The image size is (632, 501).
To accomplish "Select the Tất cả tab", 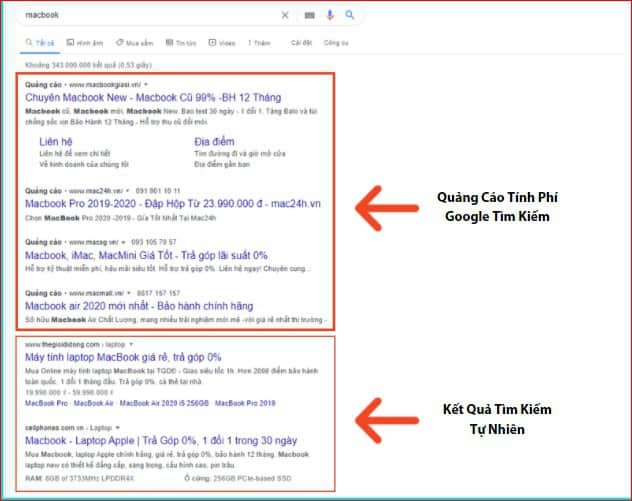I will pos(40,43).
